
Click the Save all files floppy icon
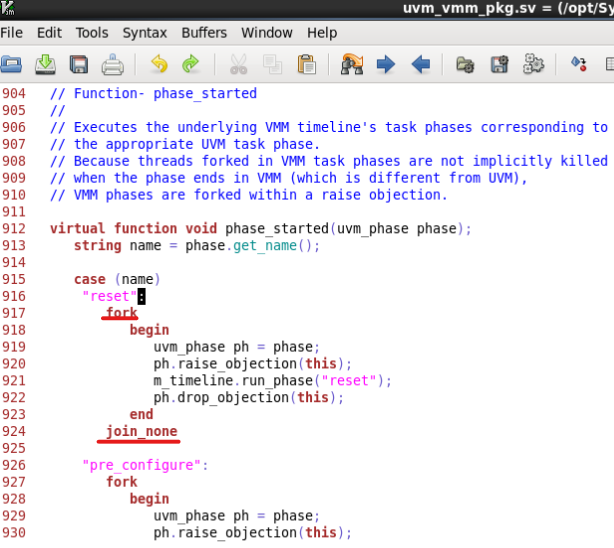(79, 64)
